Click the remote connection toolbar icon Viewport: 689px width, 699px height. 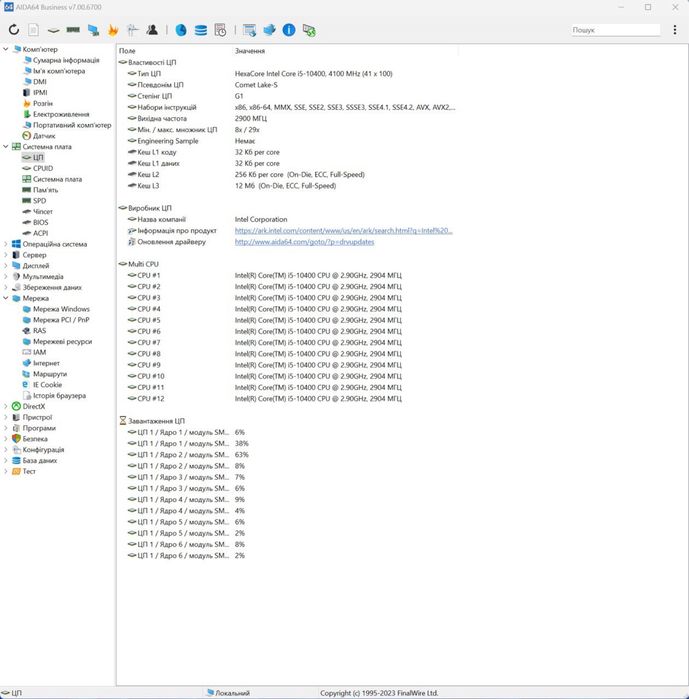click(x=309, y=30)
